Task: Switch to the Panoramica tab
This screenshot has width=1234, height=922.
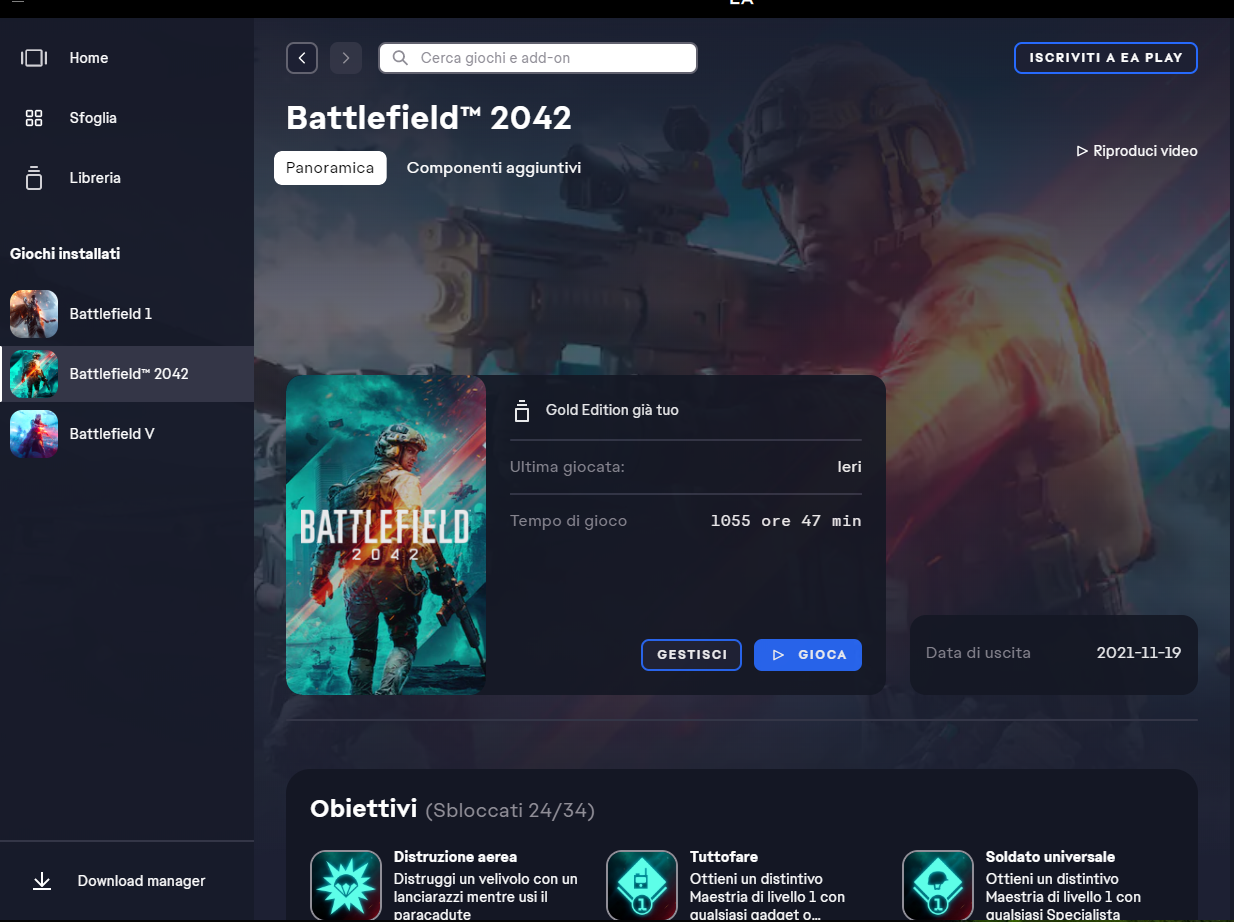Action: click(x=330, y=168)
